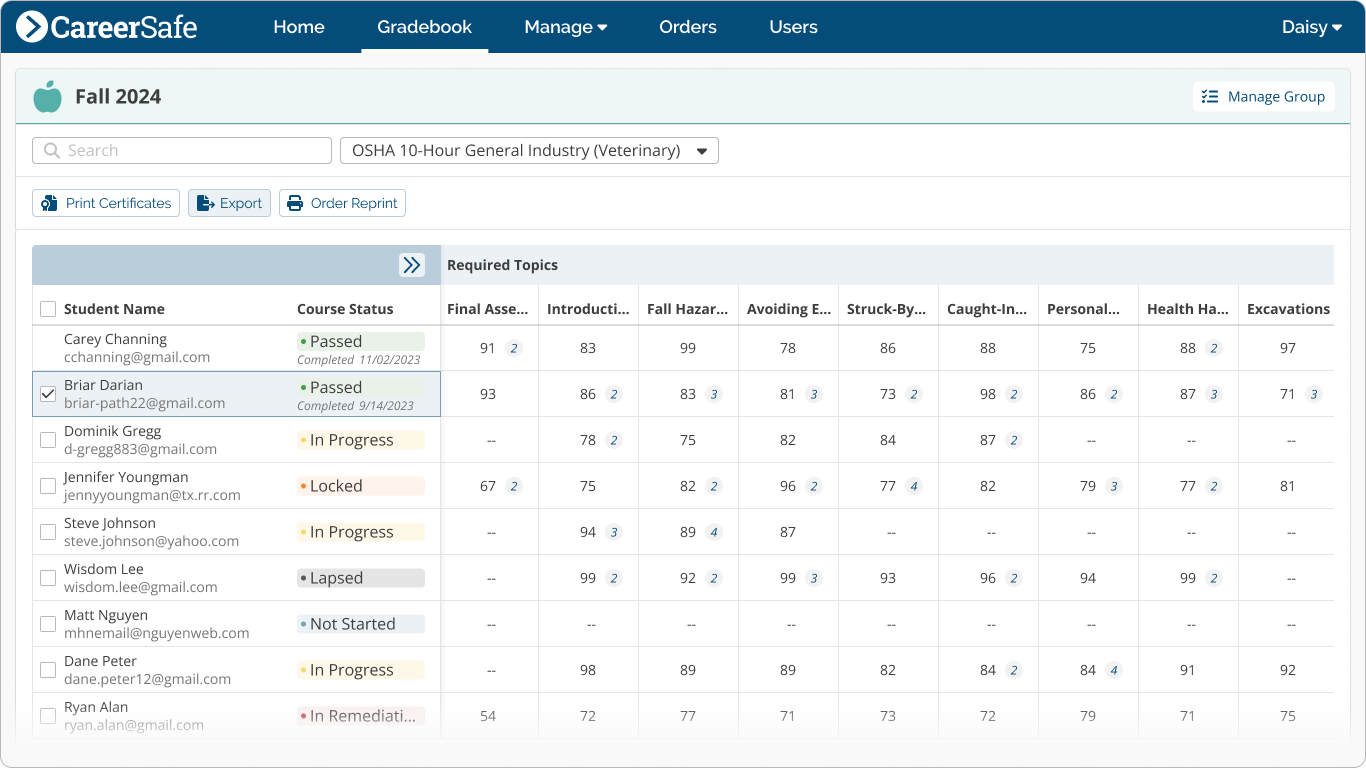The height and width of the screenshot is (768, 1366).
Task: Click the Manage Group button
Action: point(1263,96)
